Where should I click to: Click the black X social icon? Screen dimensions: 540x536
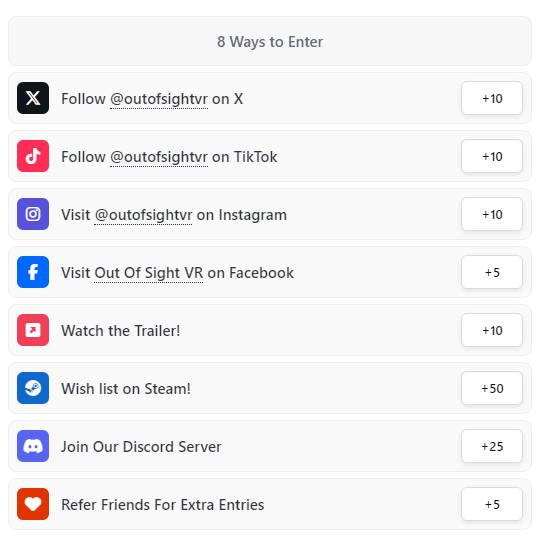pyautogui.click(x=33, y=98)
